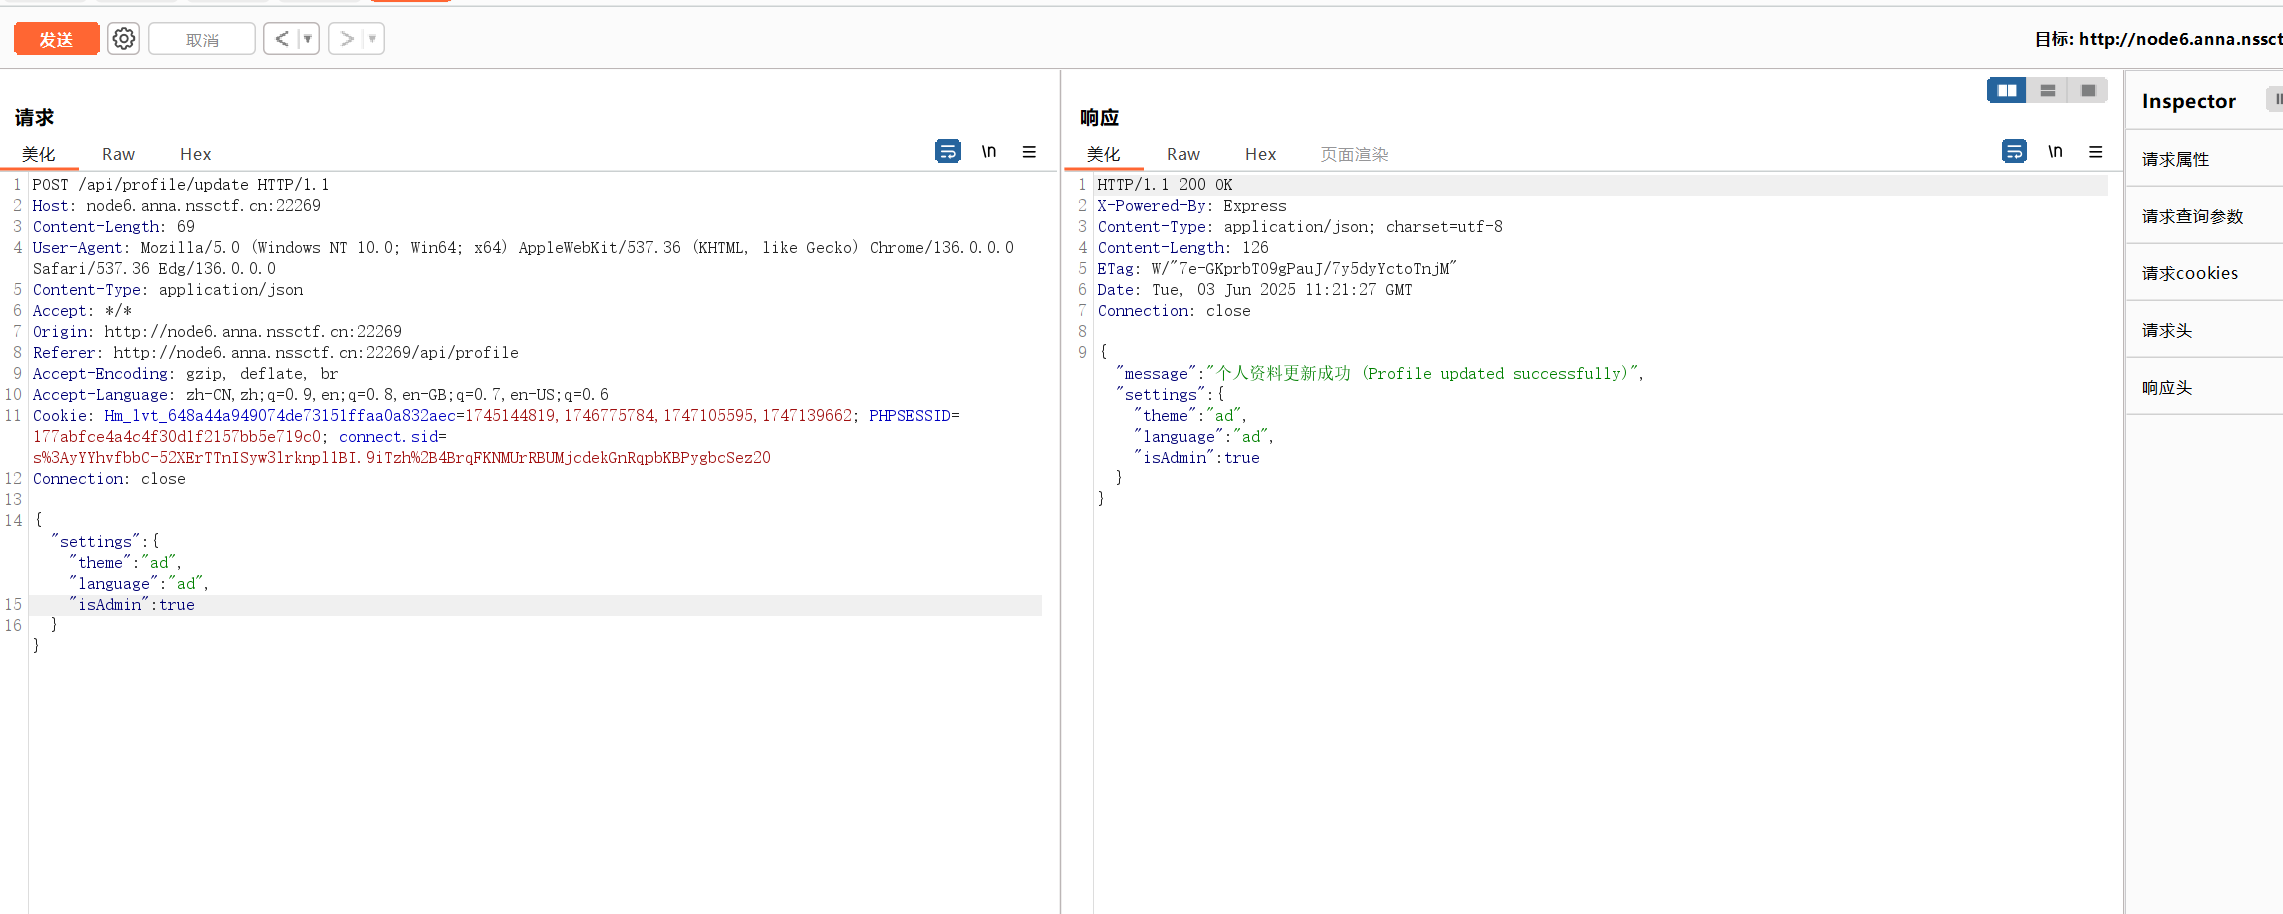Click the Date response header
Image resolution: width=2283 pixels, height=914 pixels.
[1255, 290]
